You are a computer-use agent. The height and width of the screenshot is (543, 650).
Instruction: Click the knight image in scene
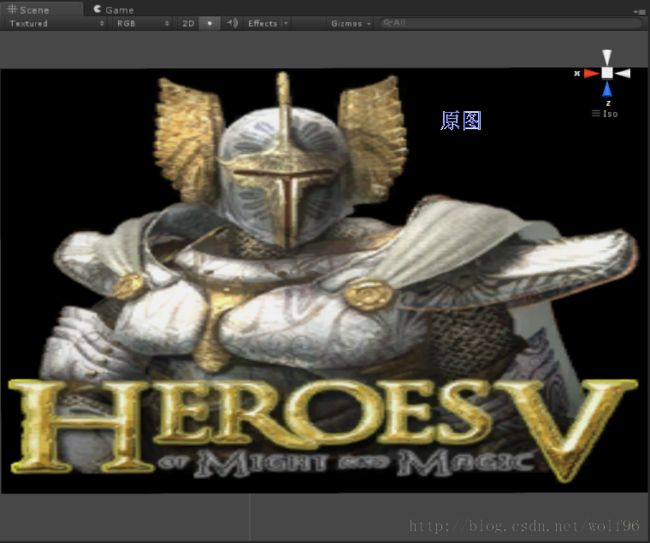(323, 281)
